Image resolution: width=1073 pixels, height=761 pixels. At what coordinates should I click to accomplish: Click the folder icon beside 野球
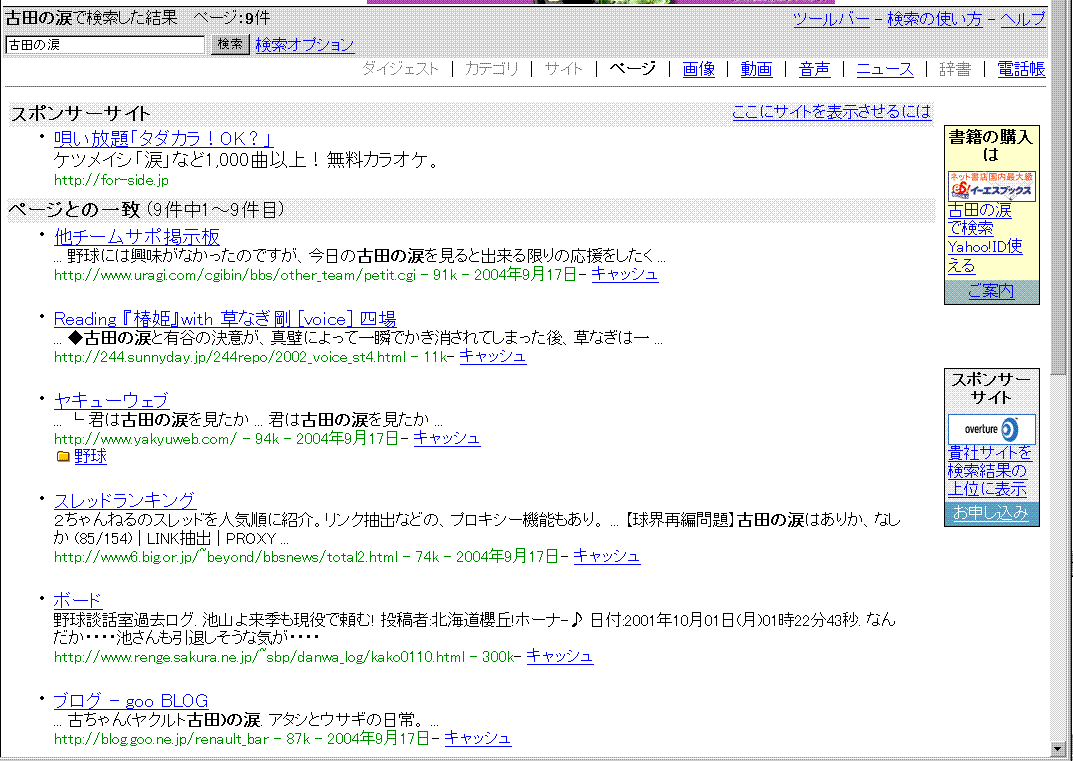63,456
